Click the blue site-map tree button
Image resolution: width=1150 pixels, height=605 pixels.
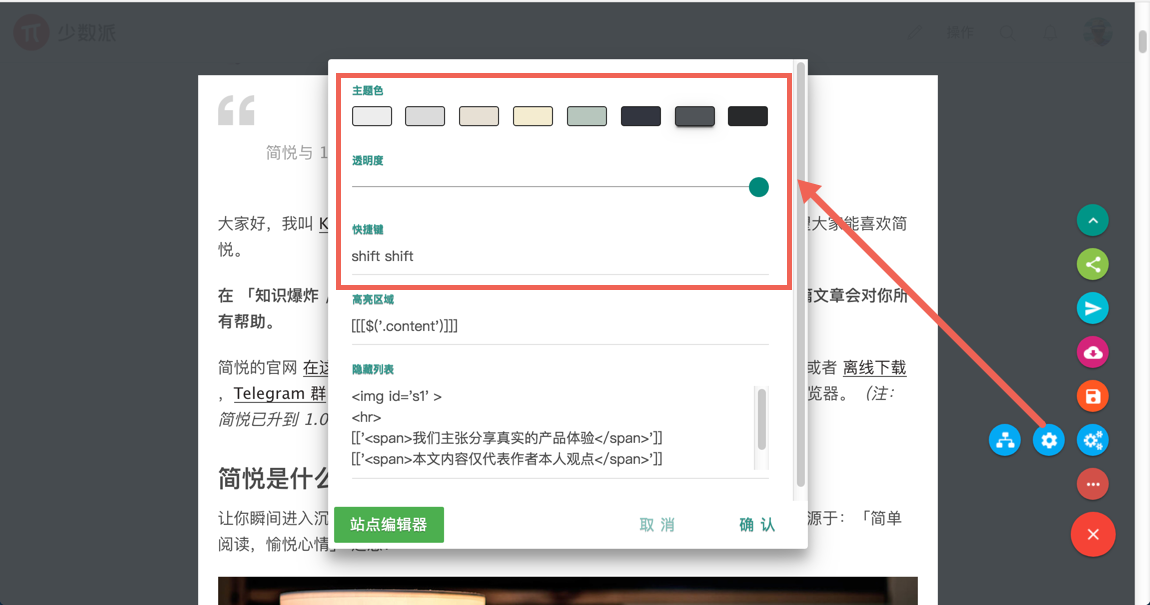click(x=1004, y=441)
